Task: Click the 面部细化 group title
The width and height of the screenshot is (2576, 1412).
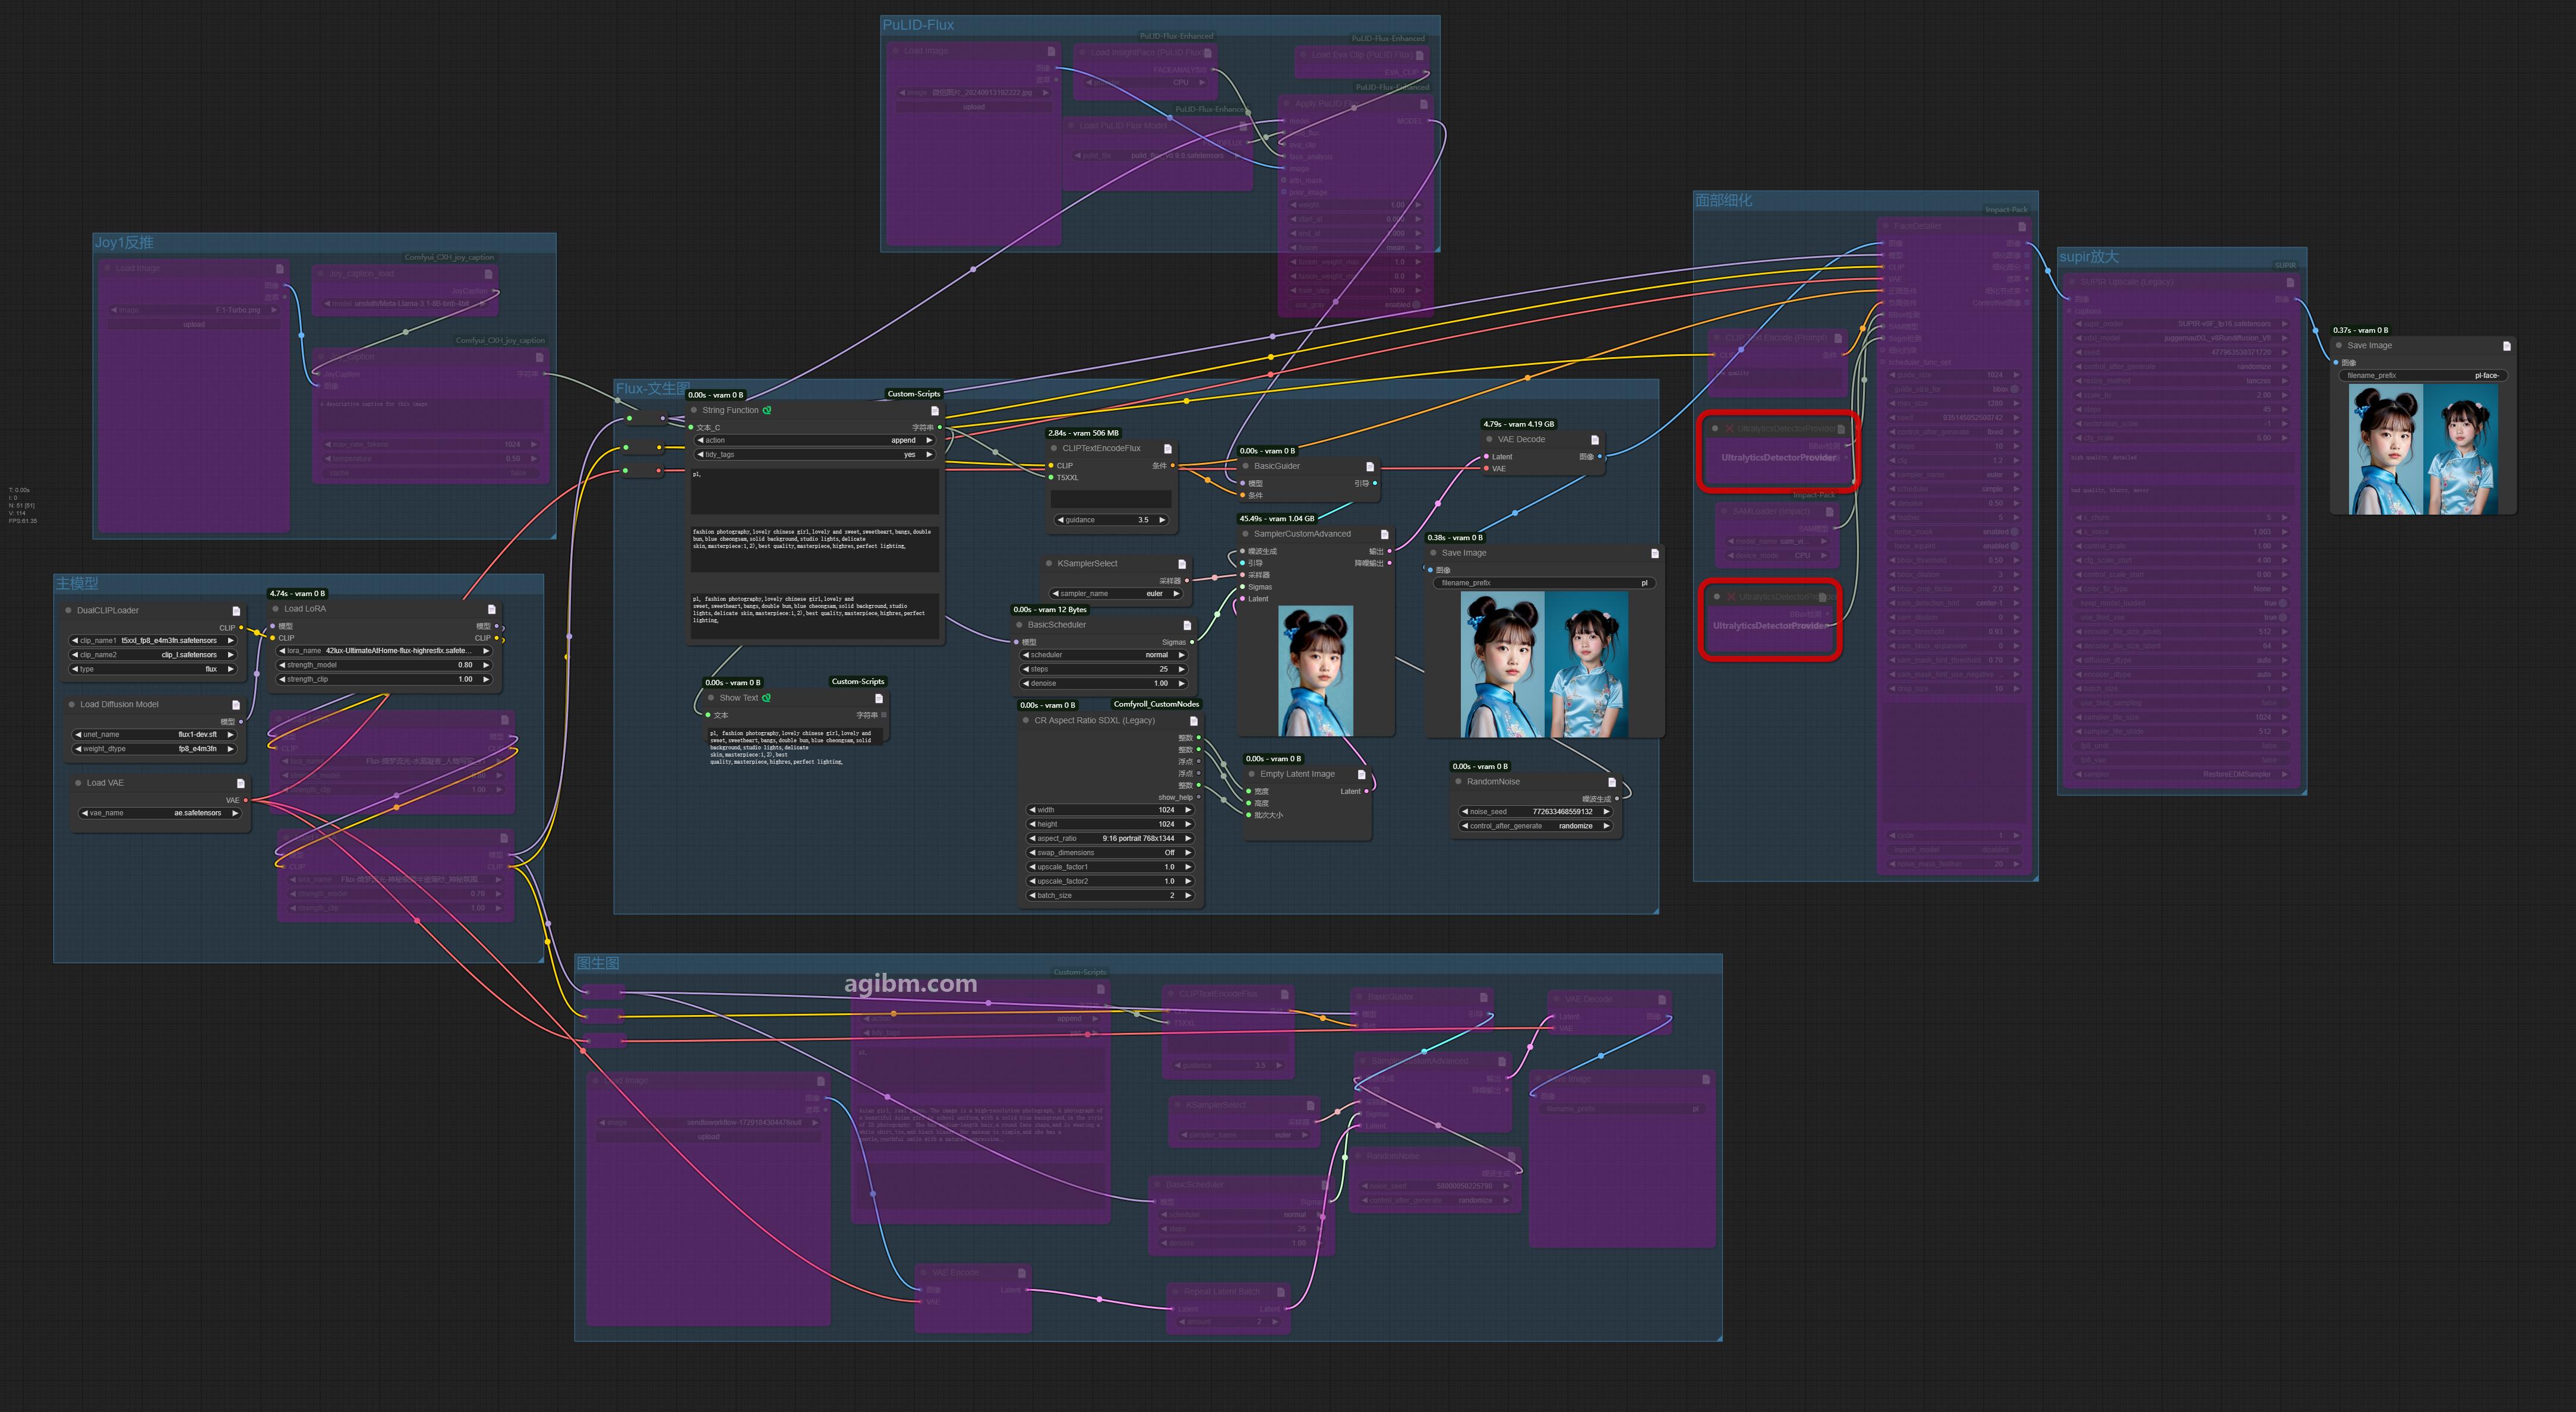Action: coord(1723,200)
